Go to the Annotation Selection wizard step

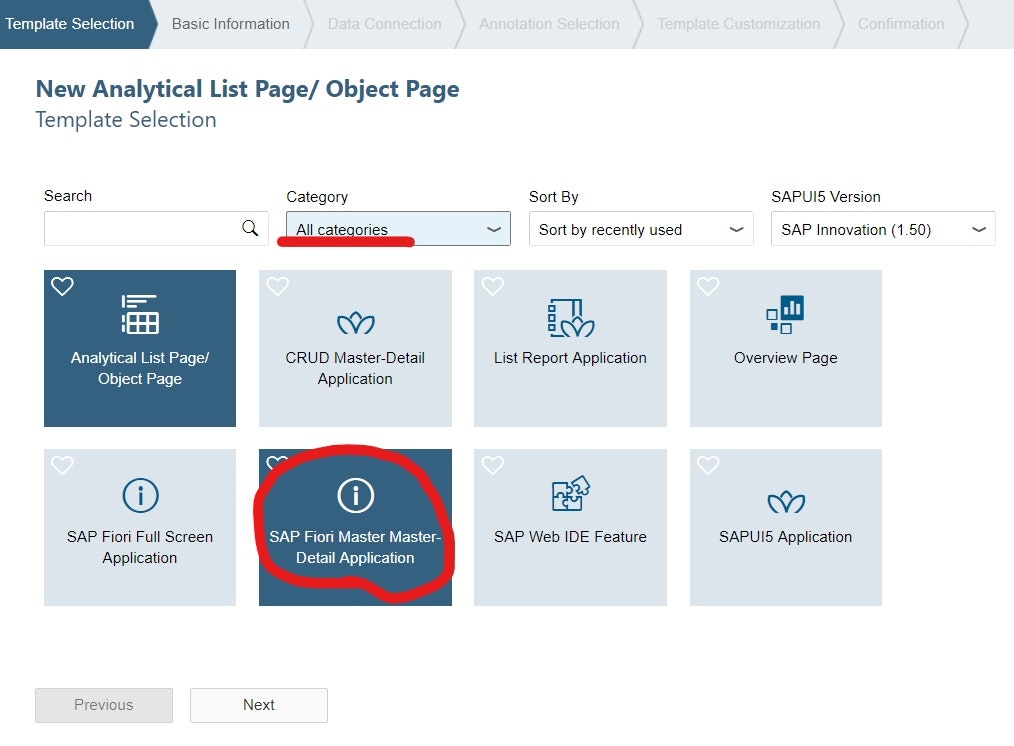549,24
